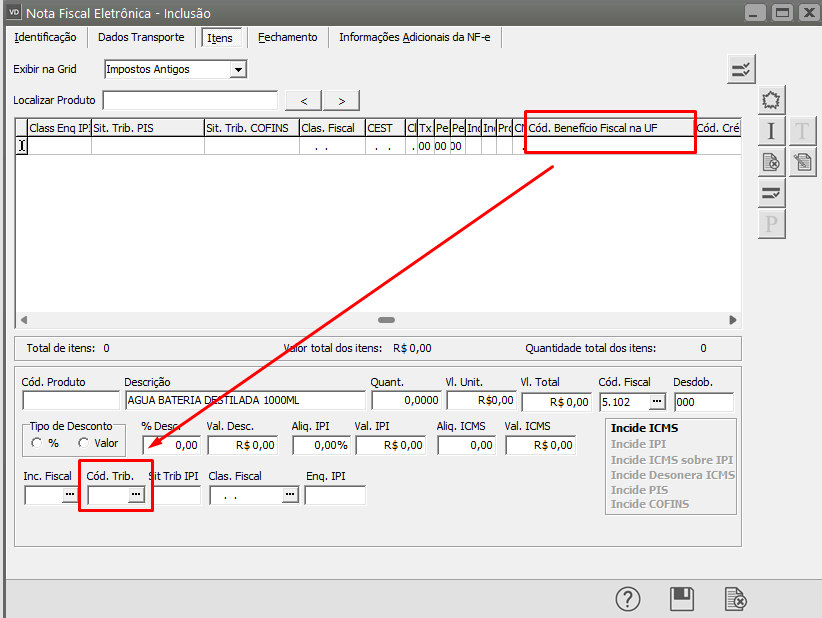The width and height of the screenshot is (822, 618).
Task: Click the grid's horizontal scrollbar thumb
Action: pyautogui.click(x=386, y=320)
